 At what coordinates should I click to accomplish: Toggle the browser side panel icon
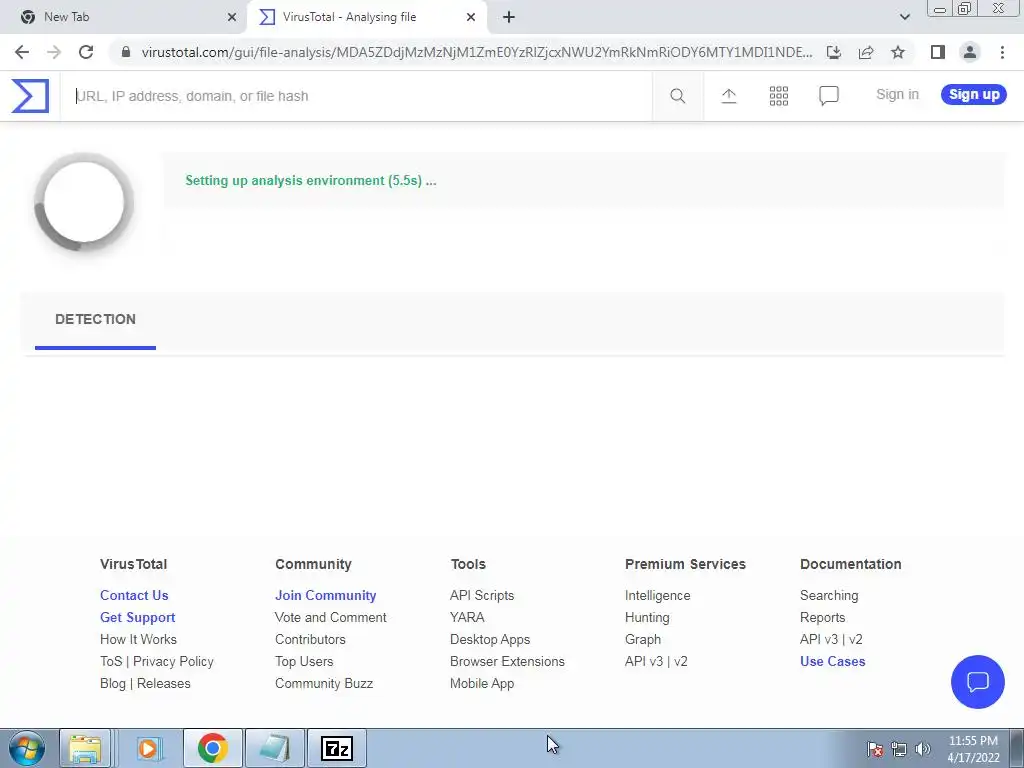pos(938,52)
